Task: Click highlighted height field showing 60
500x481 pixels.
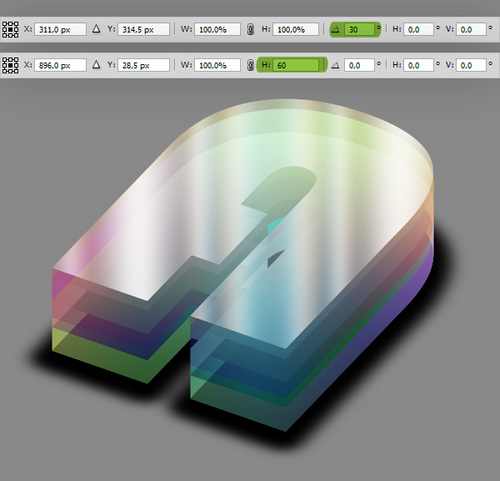Action: pyautogui.click(x=296, y=65)
